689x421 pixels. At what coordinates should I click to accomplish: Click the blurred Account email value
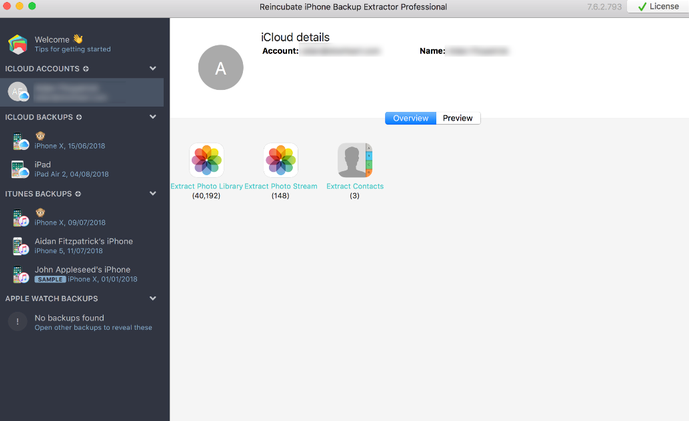click(x=341, y=51)
